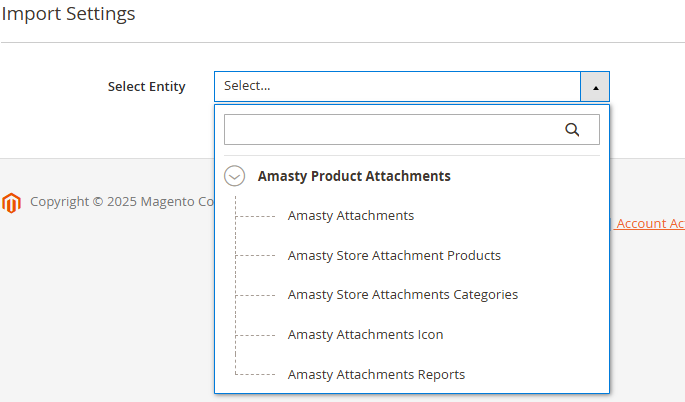Pick Amasty Store Attachments Categories option

pos(403,295)
